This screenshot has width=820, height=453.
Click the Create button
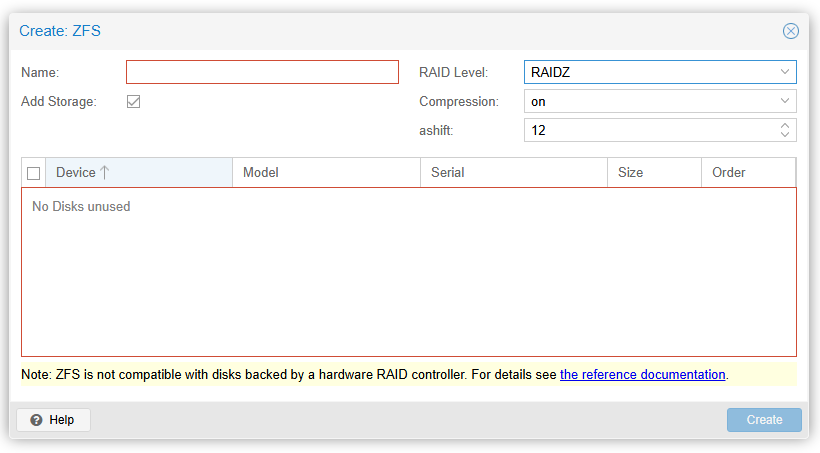coord(764,420)
